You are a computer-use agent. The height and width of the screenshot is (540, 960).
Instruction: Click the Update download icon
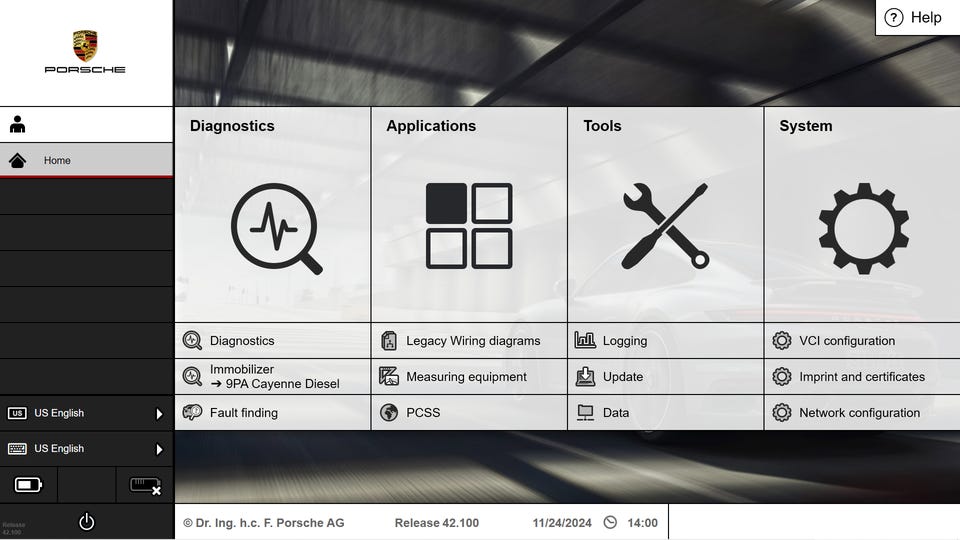(585, 376)
